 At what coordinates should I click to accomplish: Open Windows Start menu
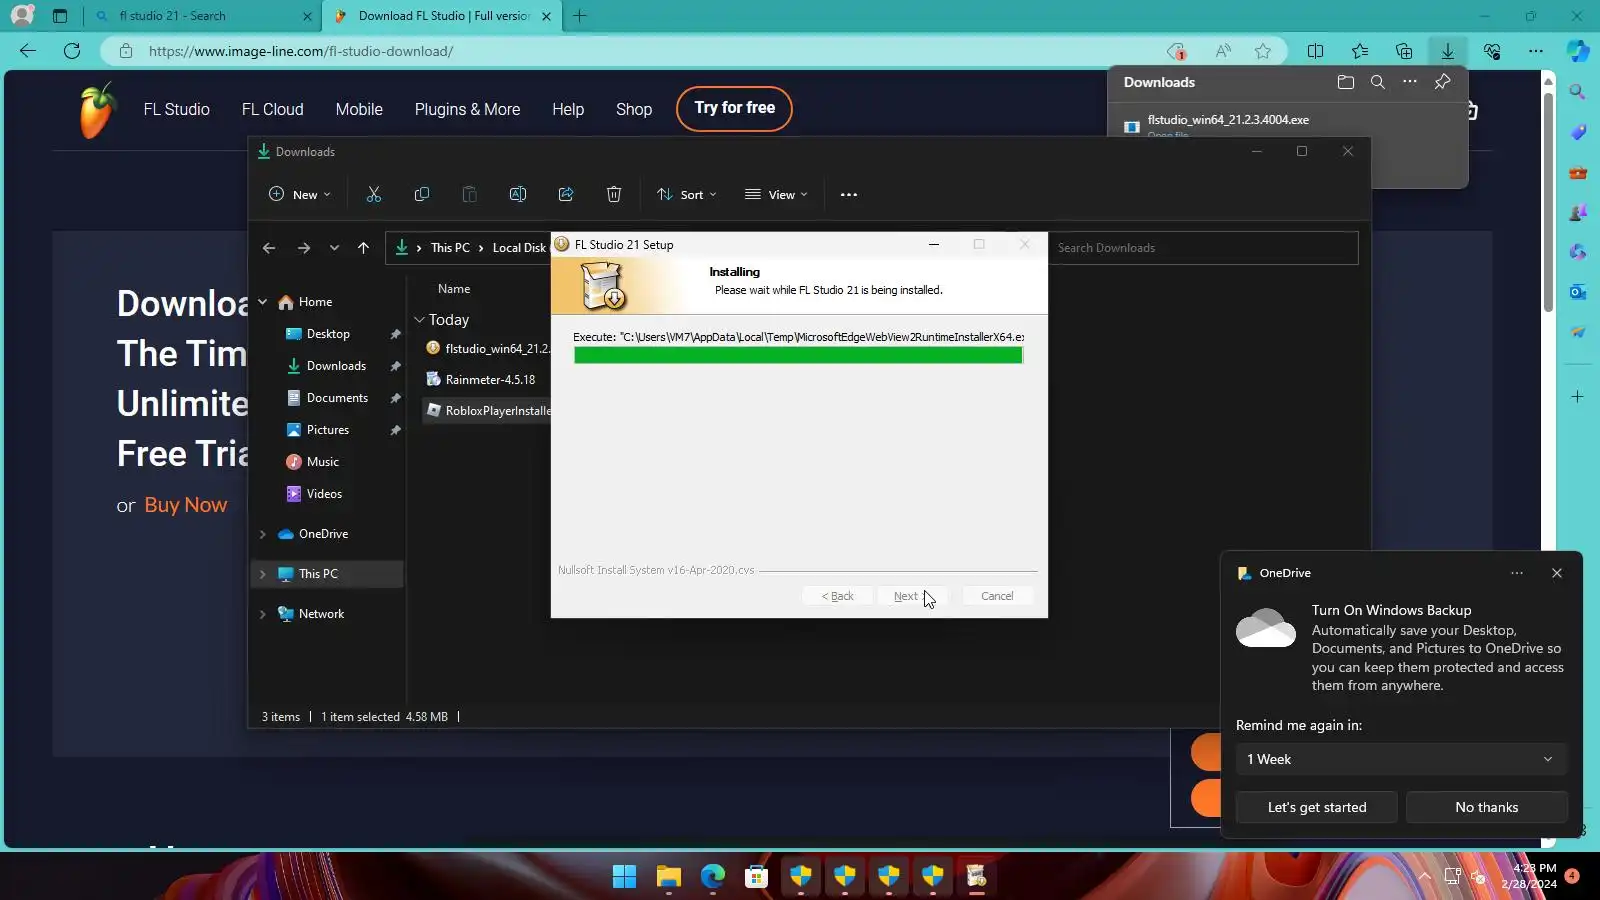(x=625, y=877)
